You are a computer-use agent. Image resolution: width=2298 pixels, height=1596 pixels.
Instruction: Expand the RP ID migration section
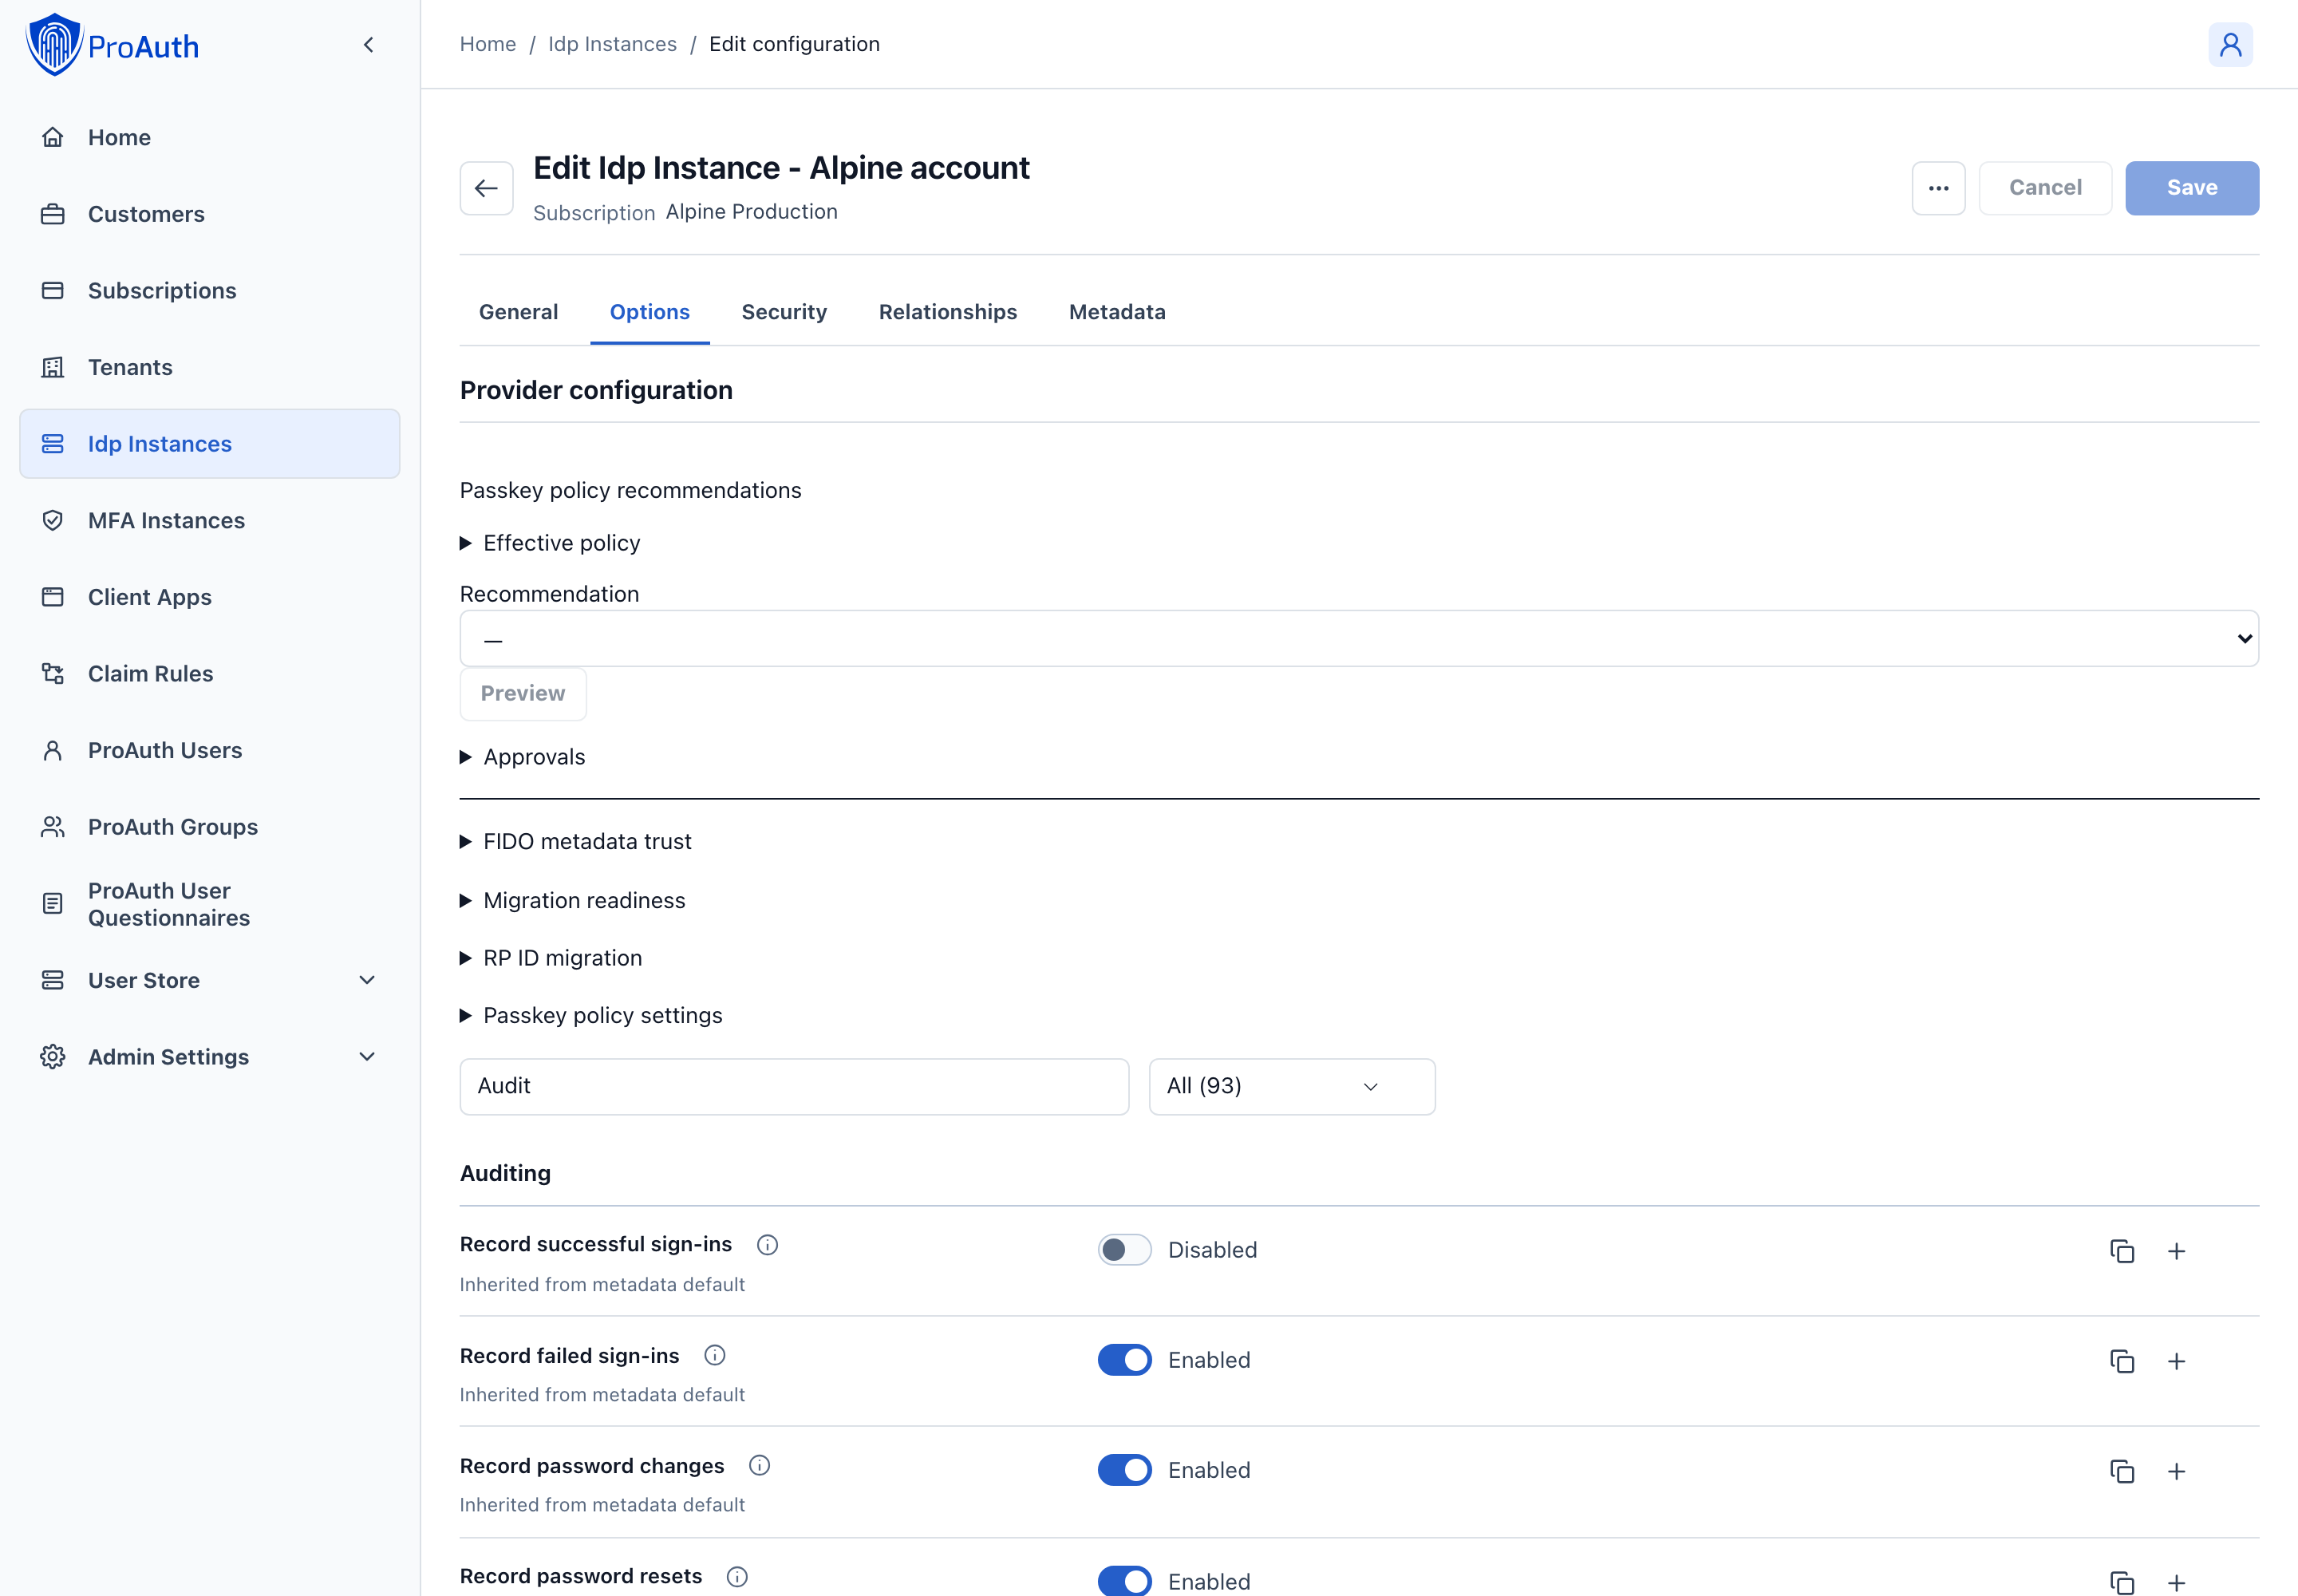click(551, 958)
